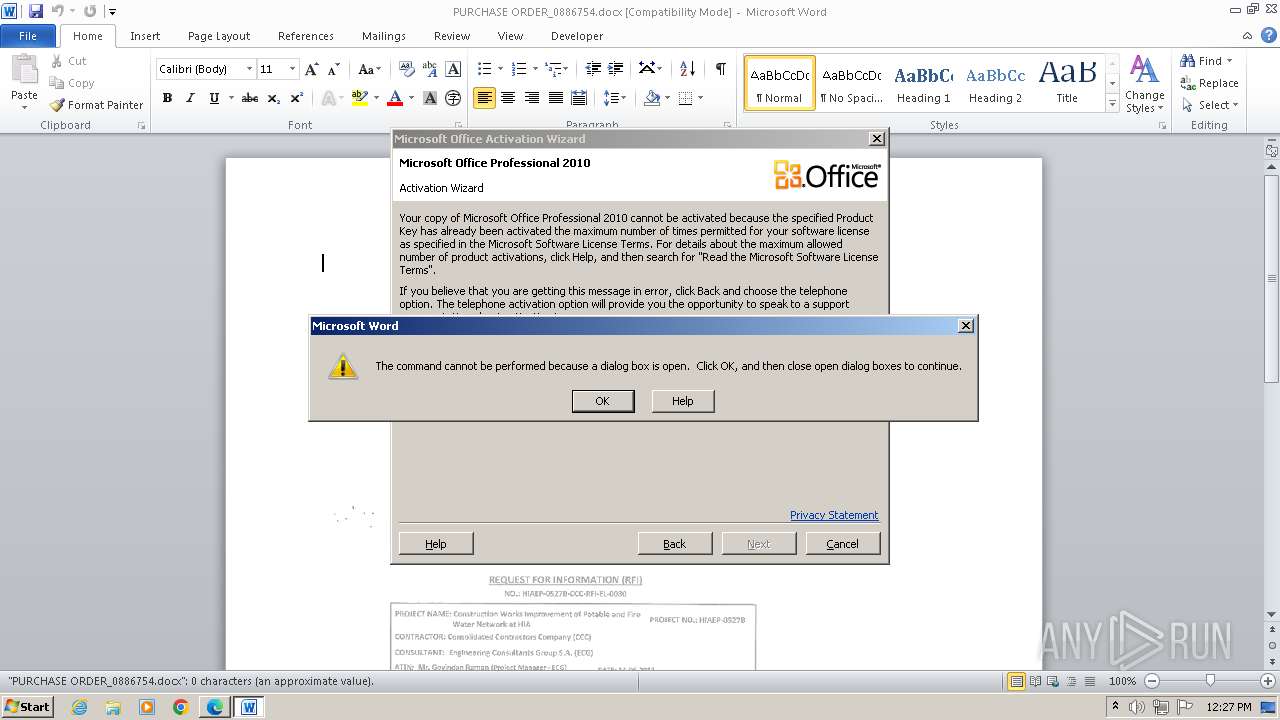Toggle Subscript formatting
This screenshot has height=720, width=1280.
pyautogui.click(x=274, y=98)
